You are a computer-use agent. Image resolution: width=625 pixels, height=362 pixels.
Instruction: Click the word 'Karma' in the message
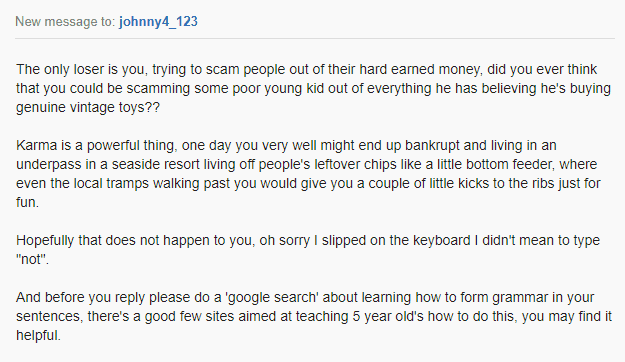coord(37,145)
